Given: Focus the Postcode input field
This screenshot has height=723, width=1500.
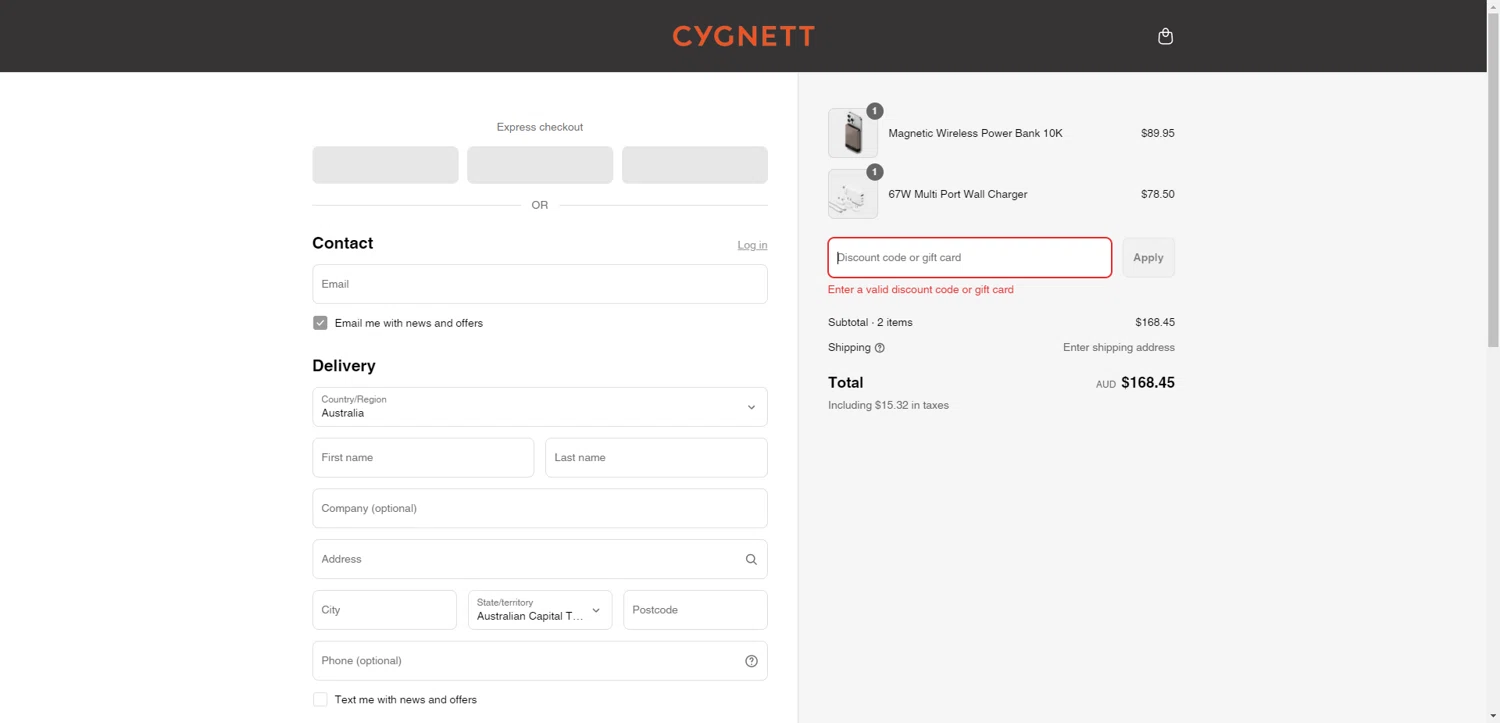Looking at the screenshot, I should [695, 610].
